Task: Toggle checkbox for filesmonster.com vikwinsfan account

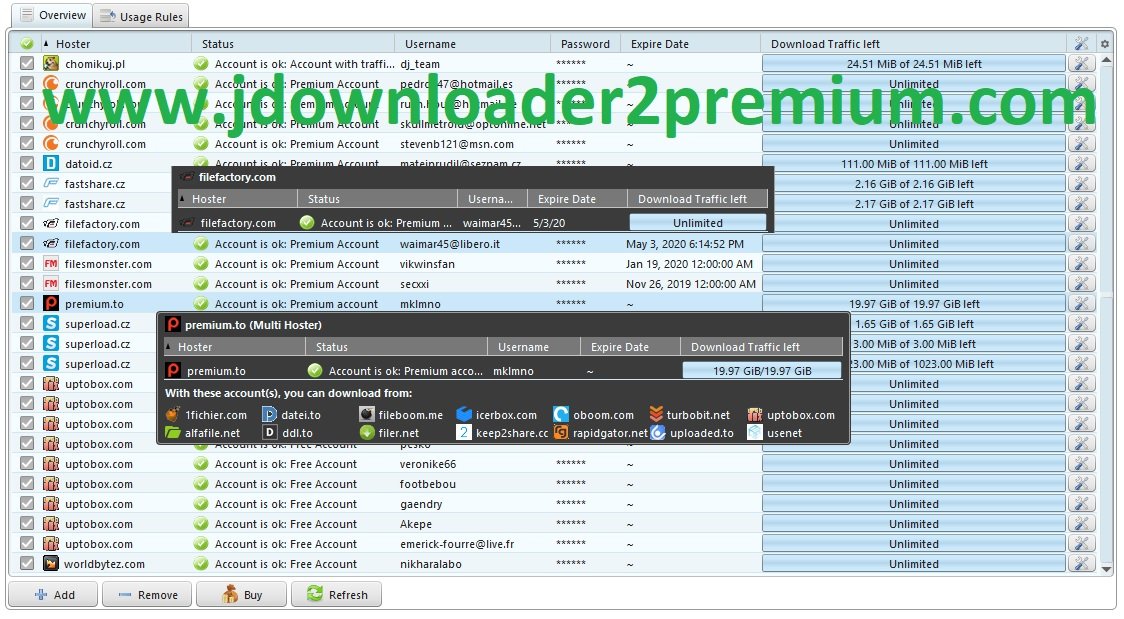Action: tap(27, 264)
